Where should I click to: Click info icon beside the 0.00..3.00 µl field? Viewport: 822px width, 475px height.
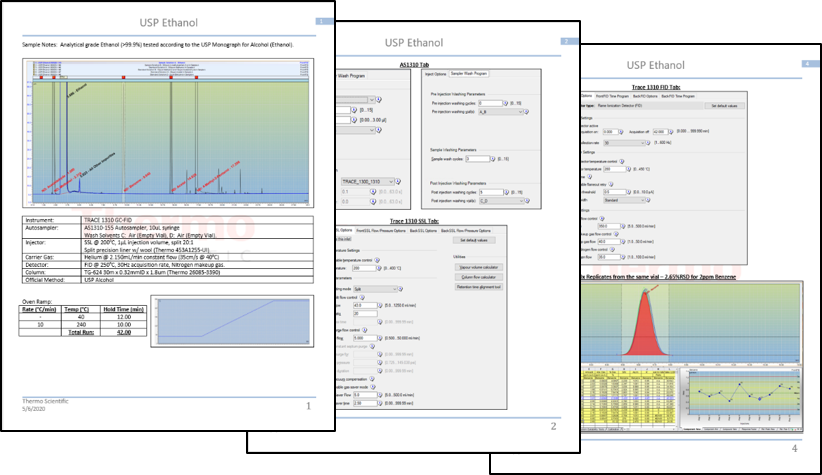[x=354, y=120]
